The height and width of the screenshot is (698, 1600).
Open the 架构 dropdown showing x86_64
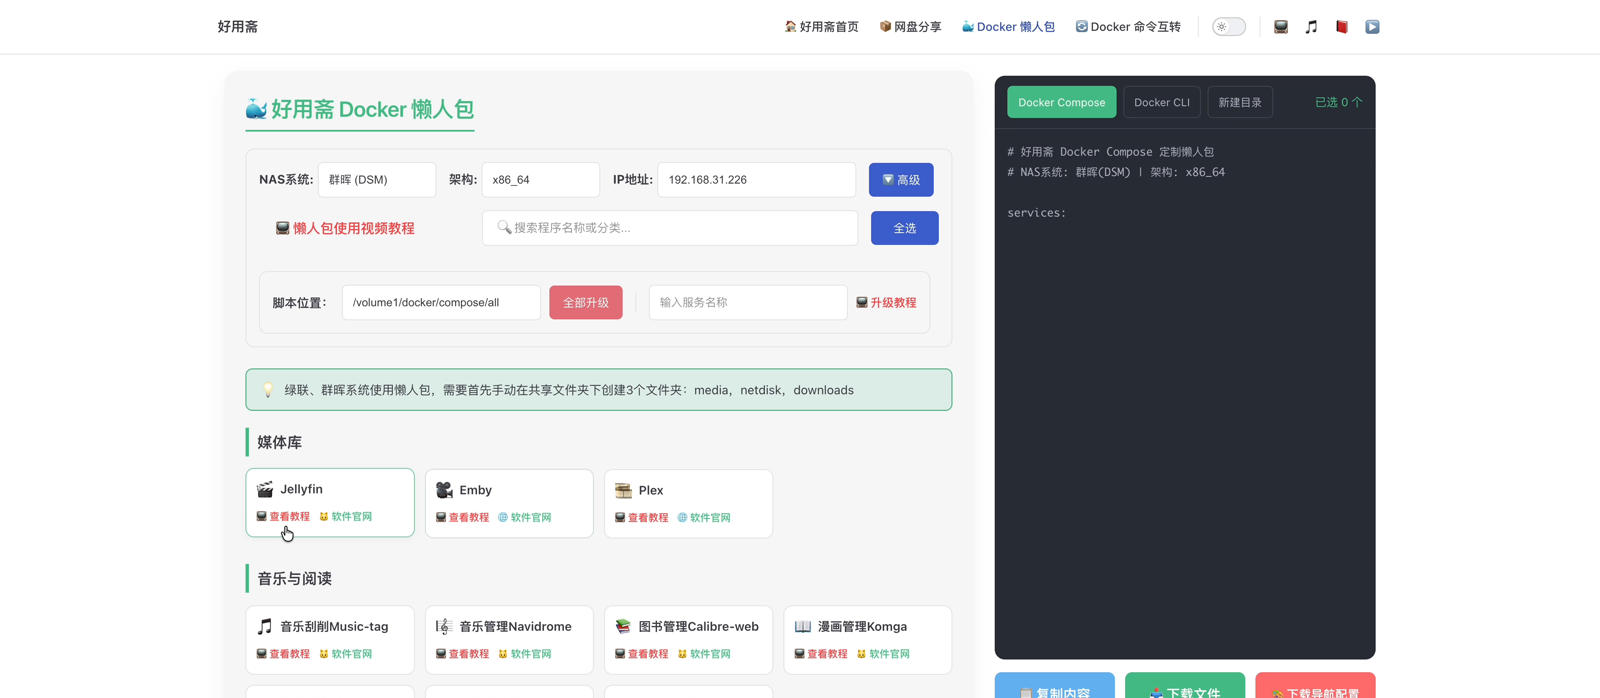pos(541,180)
